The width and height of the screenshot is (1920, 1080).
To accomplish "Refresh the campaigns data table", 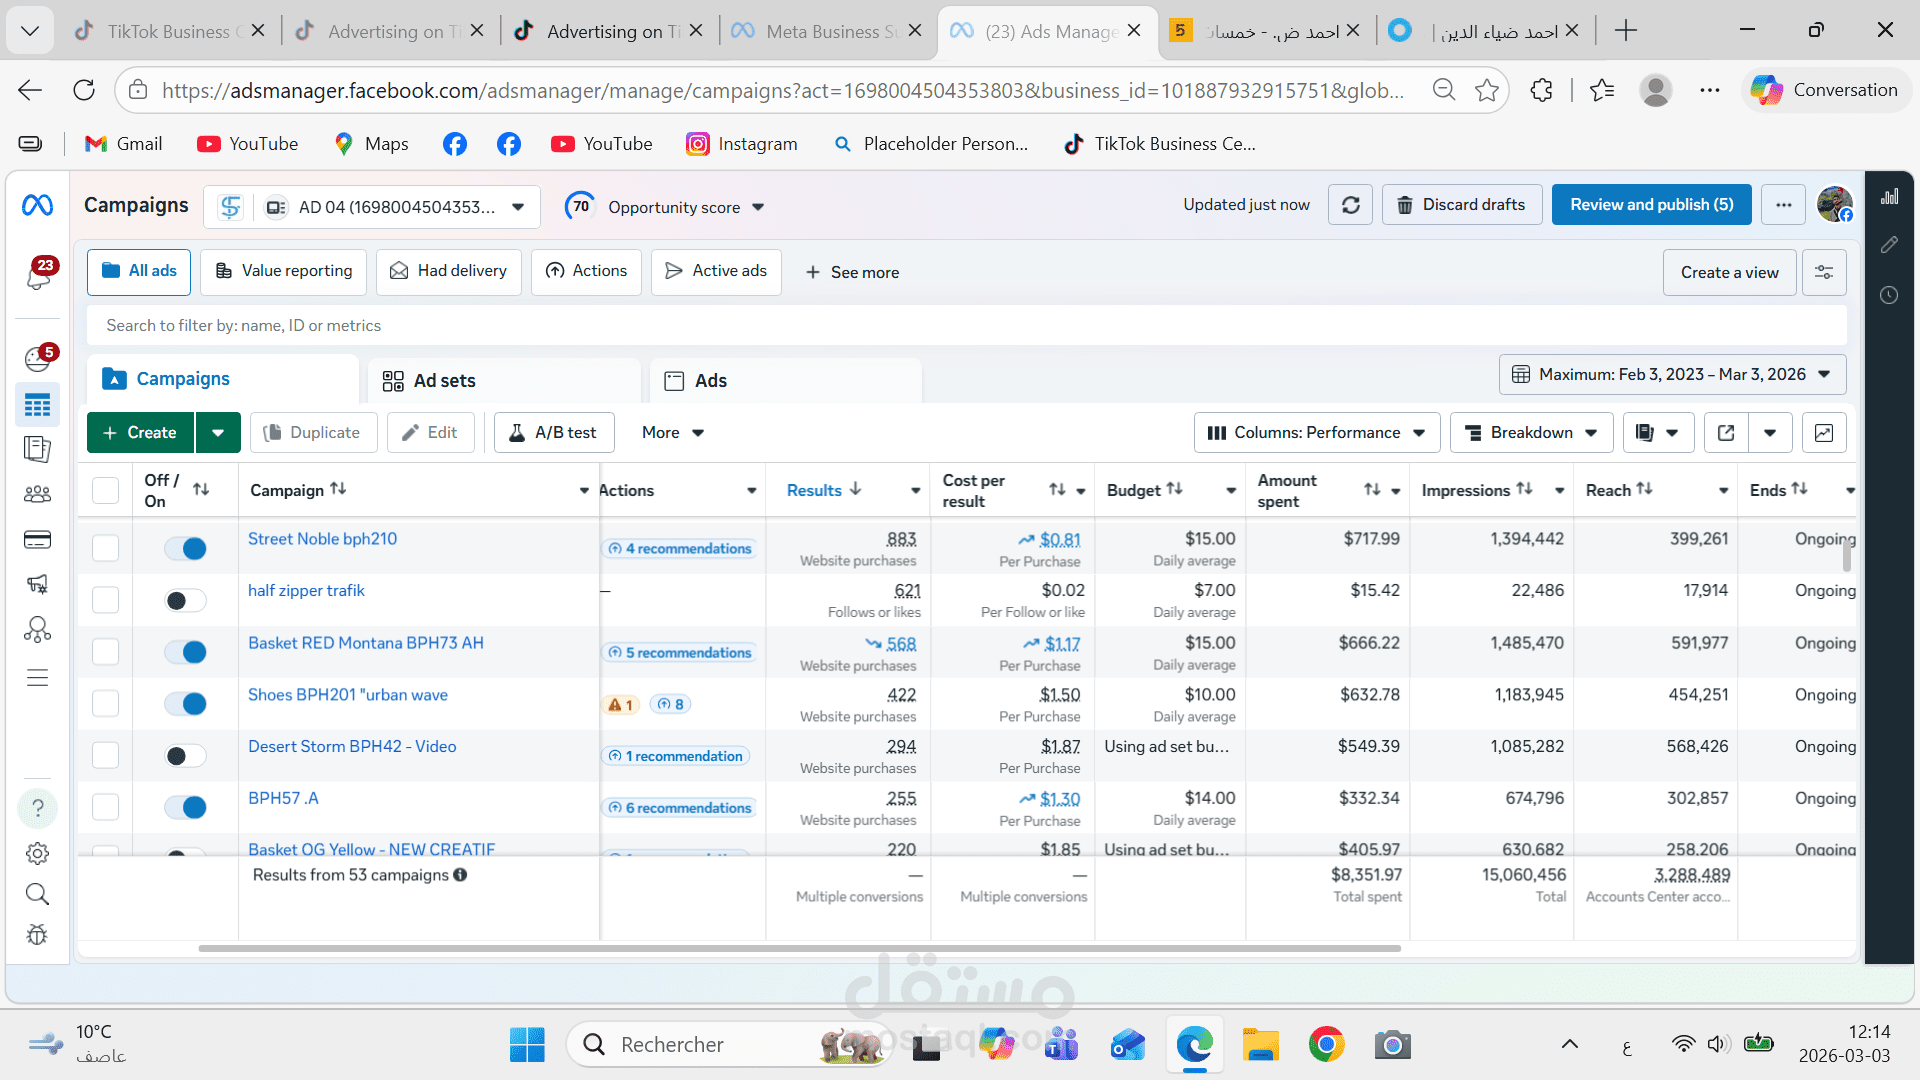I will 1350,205.
